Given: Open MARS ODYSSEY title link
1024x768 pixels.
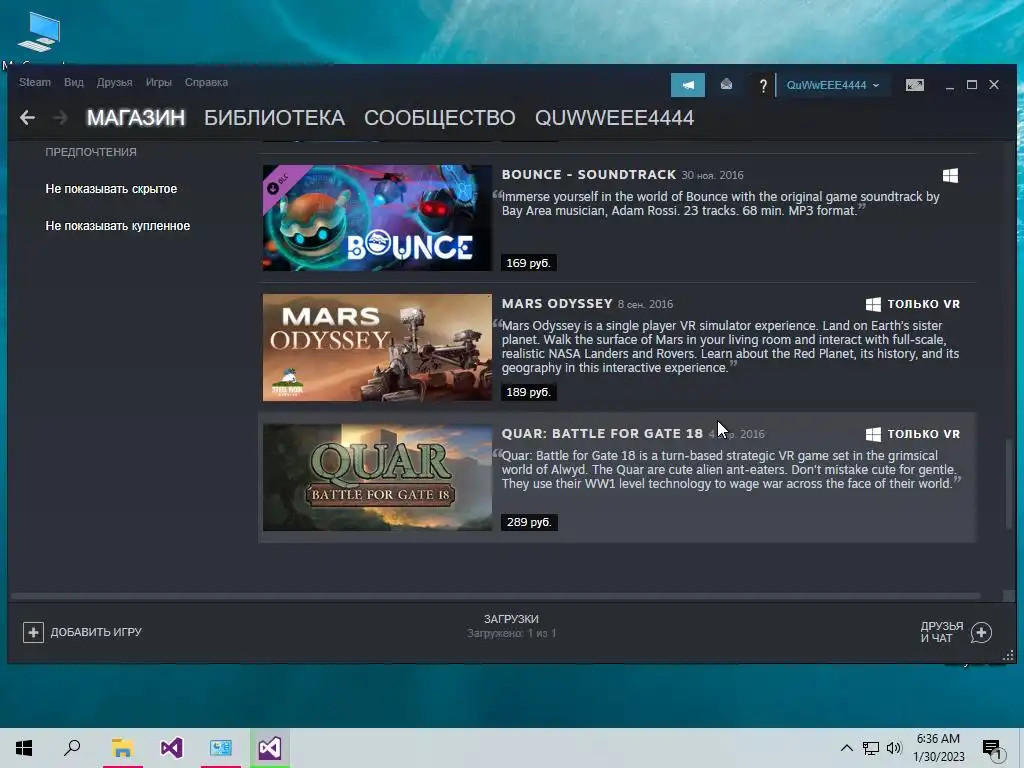Looking at the screenshot, I should tap(557, 304).
